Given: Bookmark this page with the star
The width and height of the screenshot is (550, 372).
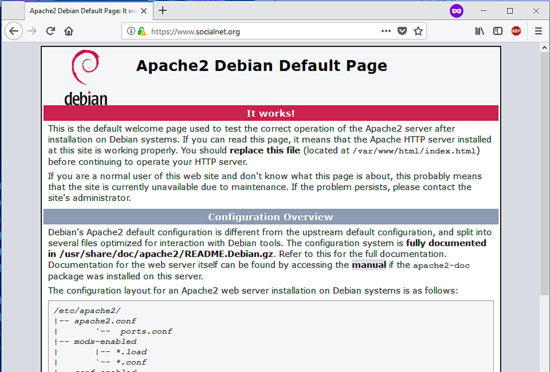Looking at the screenshot, I should click(x=418, y=31).
